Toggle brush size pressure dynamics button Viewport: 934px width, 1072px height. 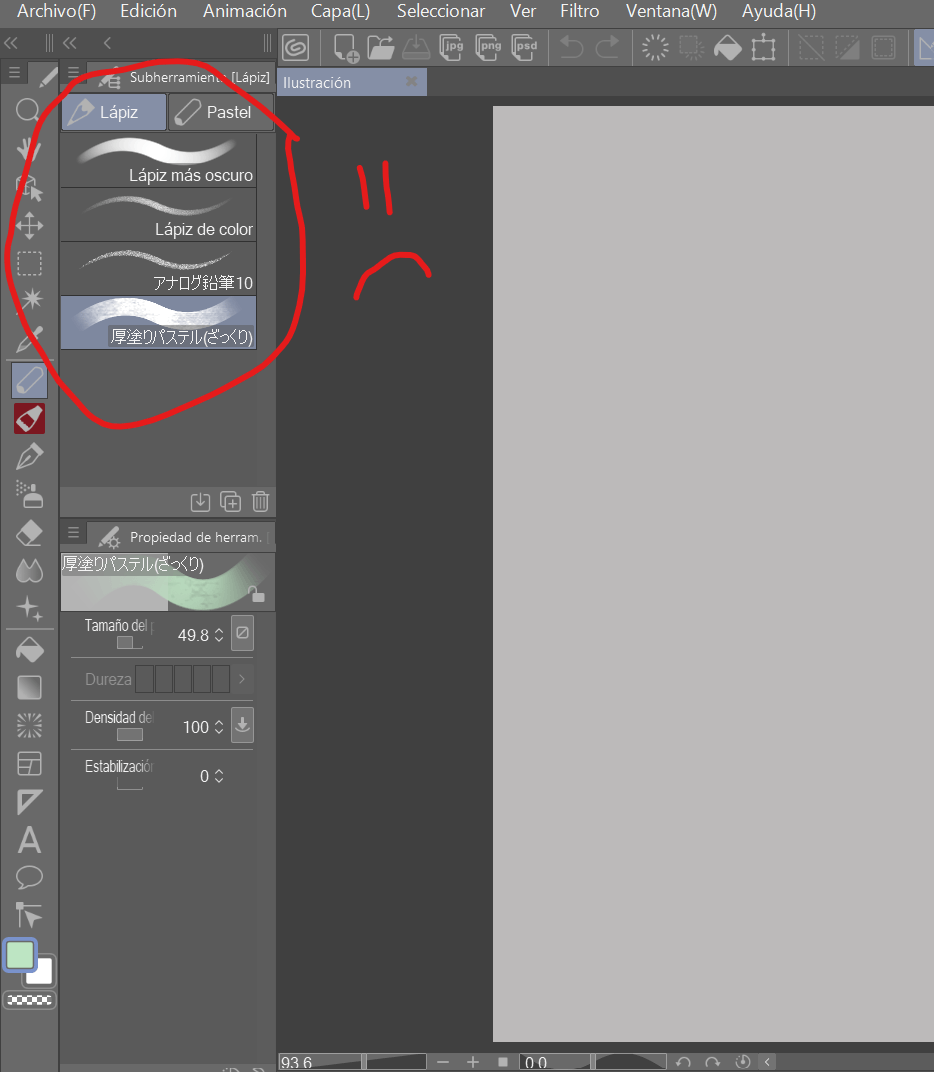pos(243,633)
